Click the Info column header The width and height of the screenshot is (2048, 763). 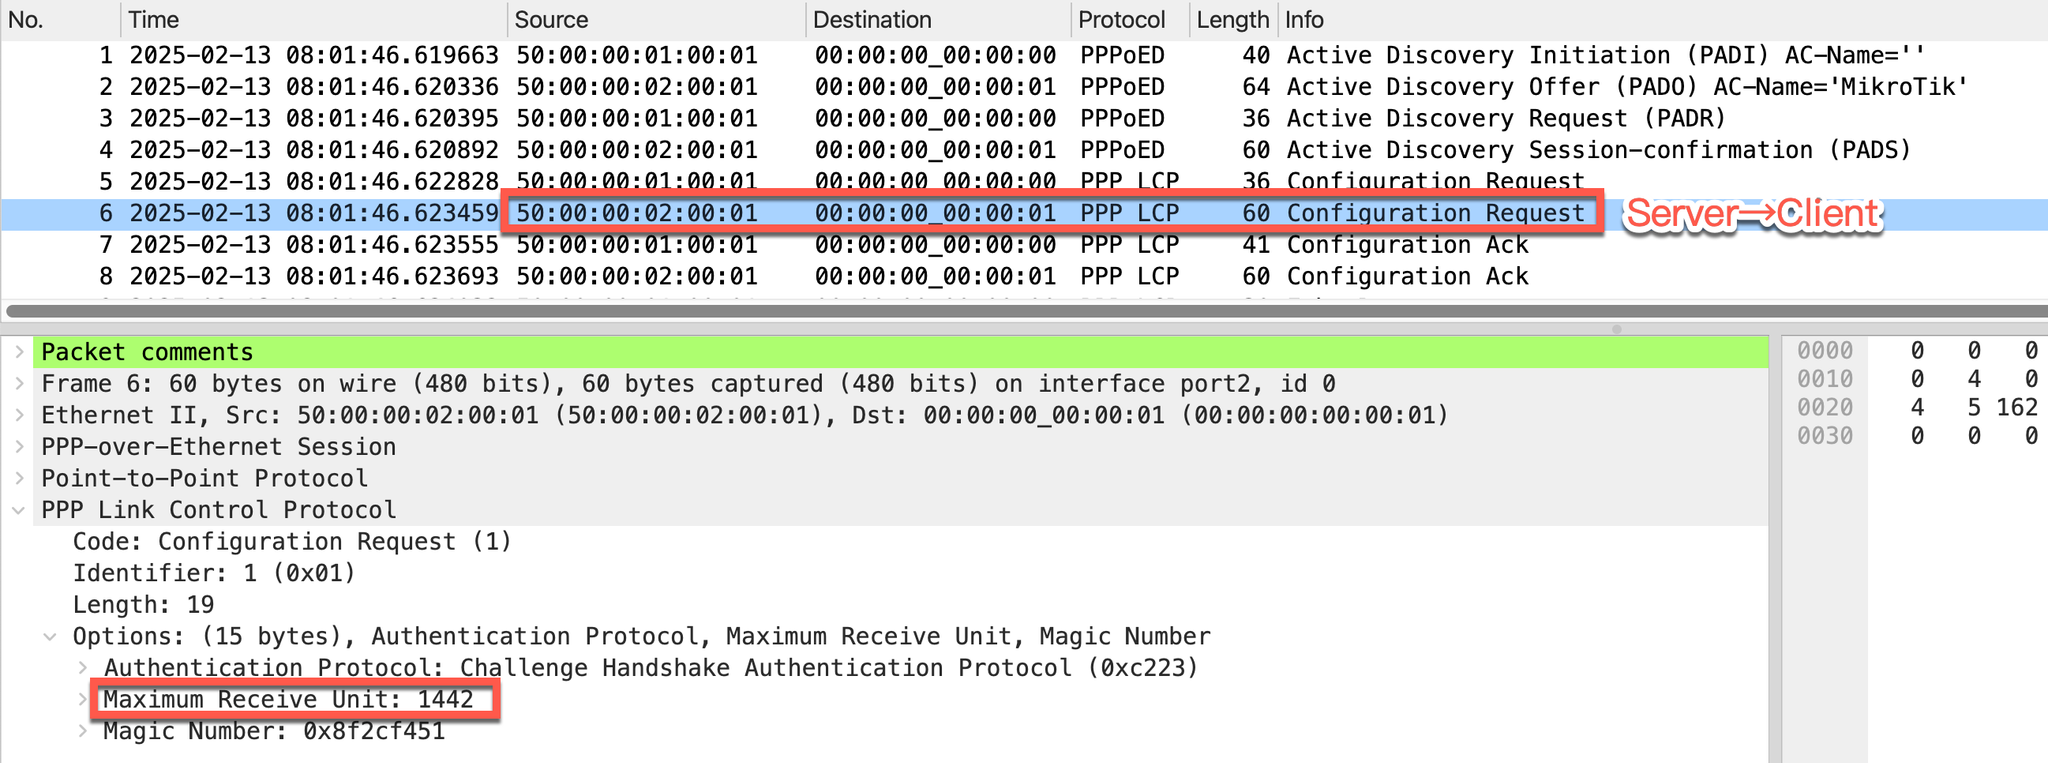click(x=1663, y=20)
